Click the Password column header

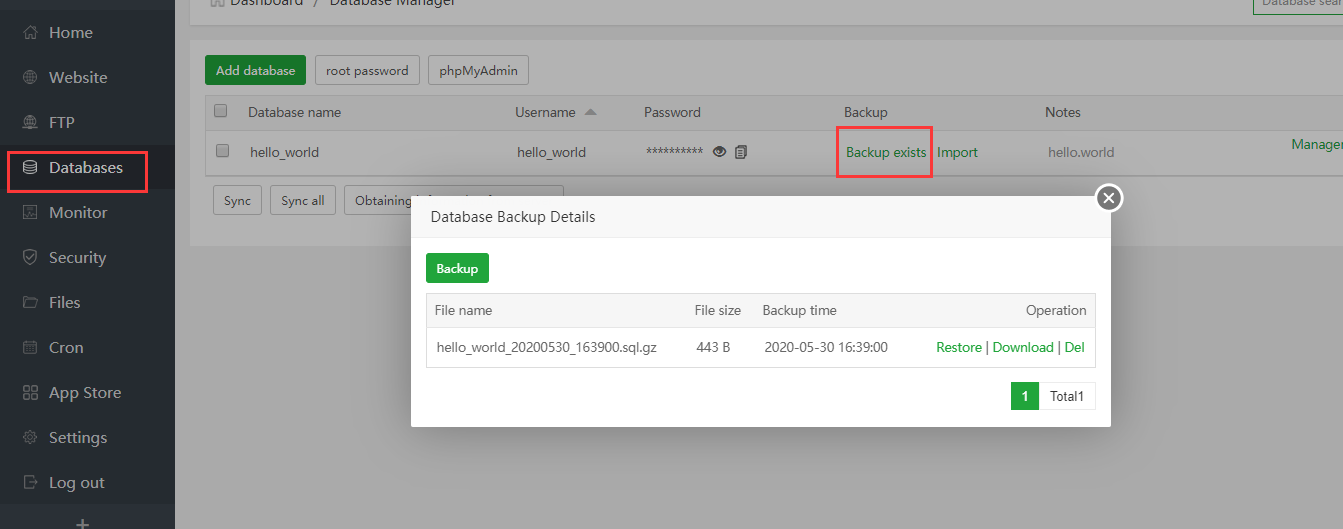click(x=672, y=112)
